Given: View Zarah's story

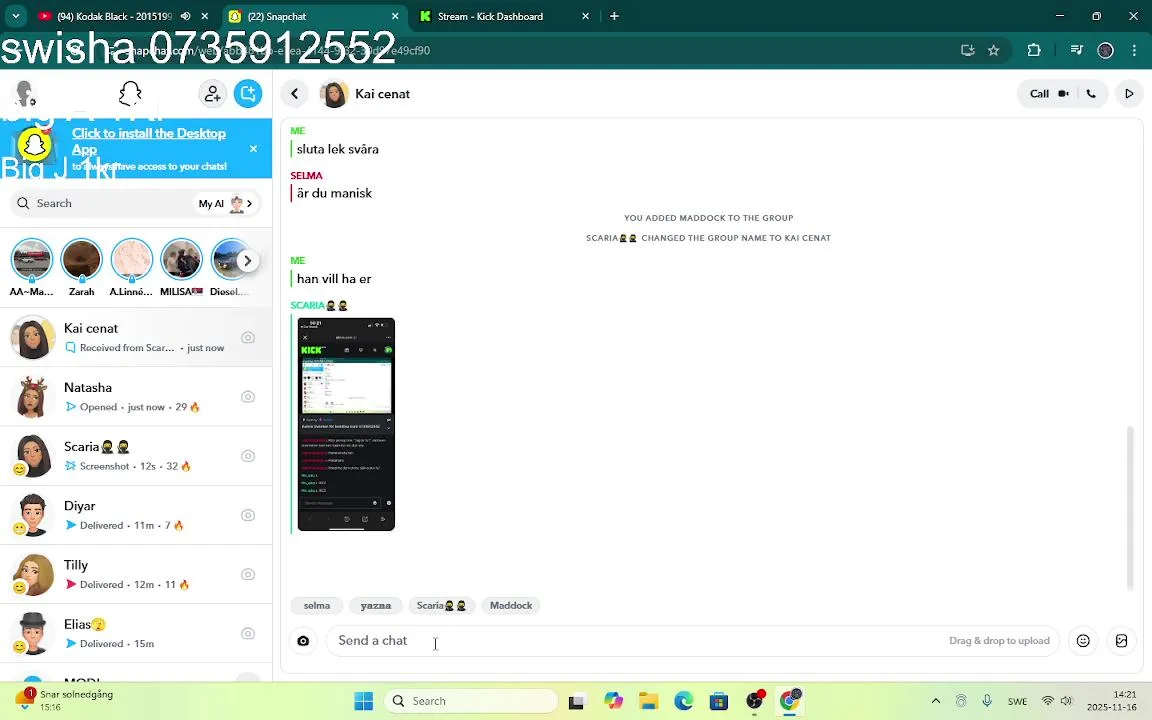Looking at the screenshot, I should [x=82, y=267].
